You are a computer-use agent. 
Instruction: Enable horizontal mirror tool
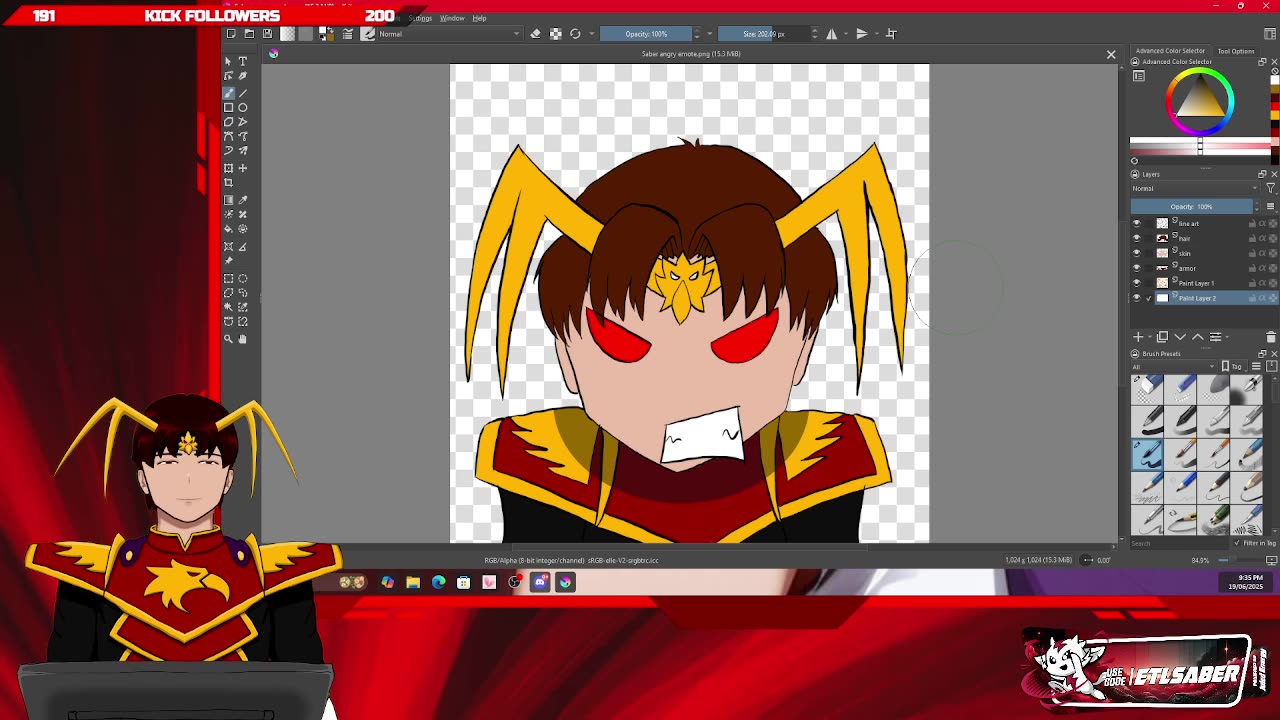tap(831, 34)
